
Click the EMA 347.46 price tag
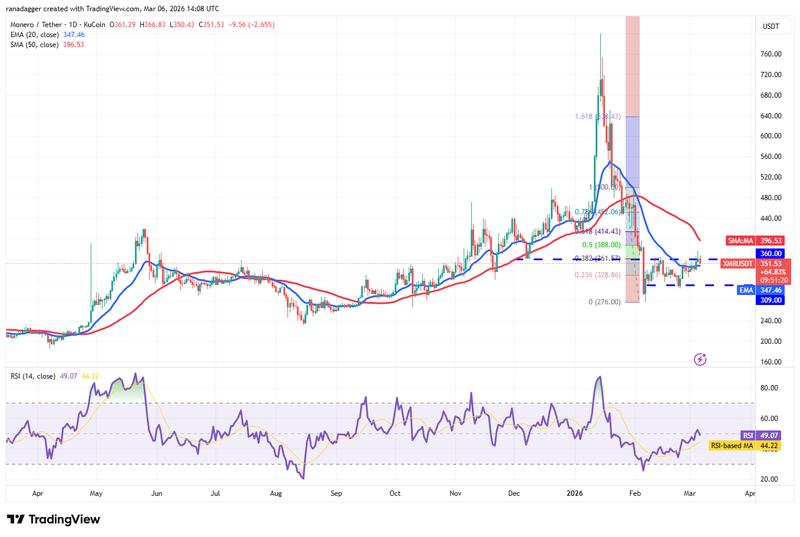(x=761, y=290)
